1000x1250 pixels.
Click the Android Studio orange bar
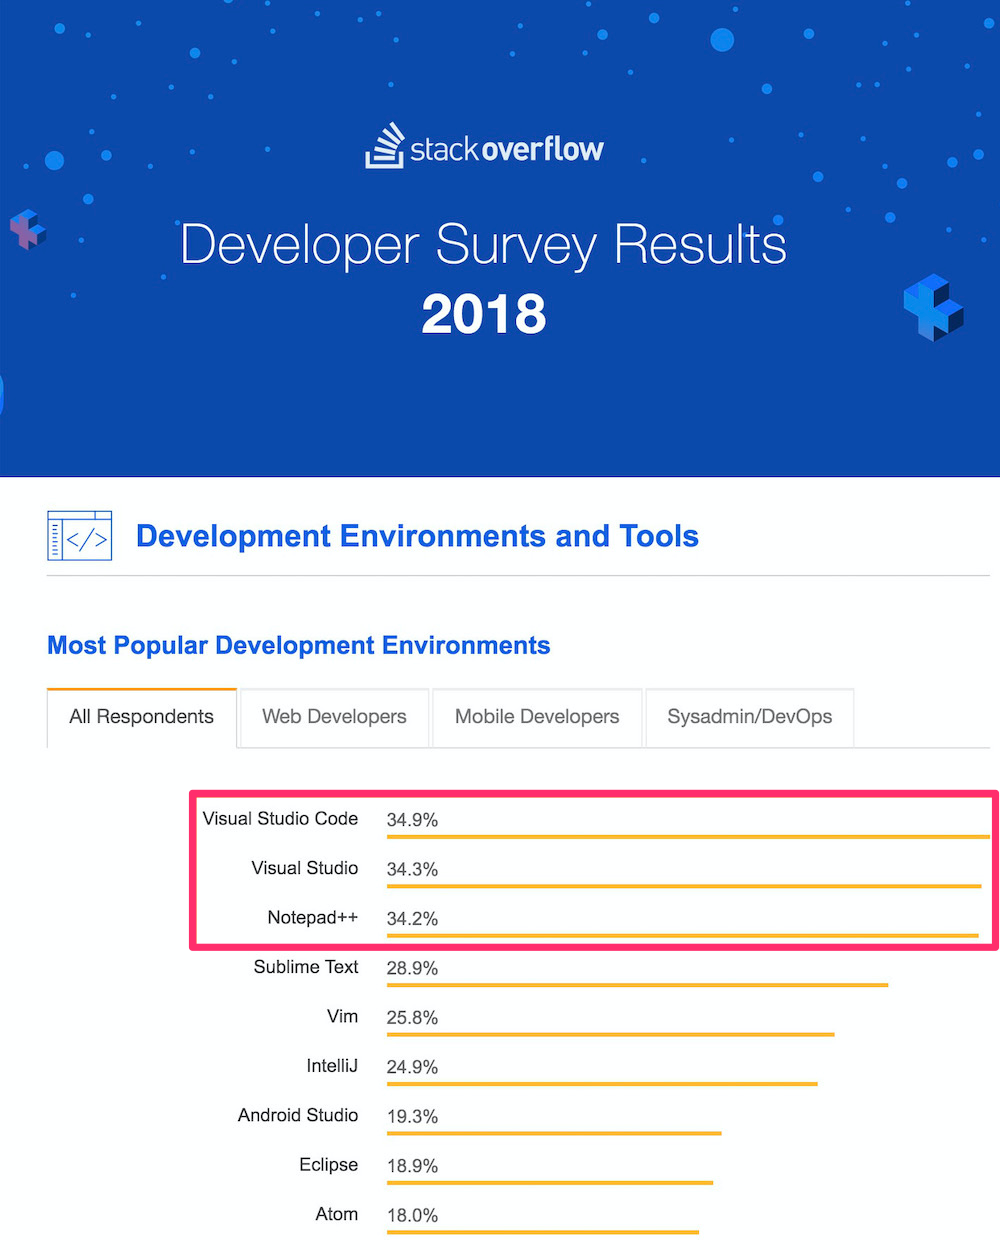[x=554, y=1133]
